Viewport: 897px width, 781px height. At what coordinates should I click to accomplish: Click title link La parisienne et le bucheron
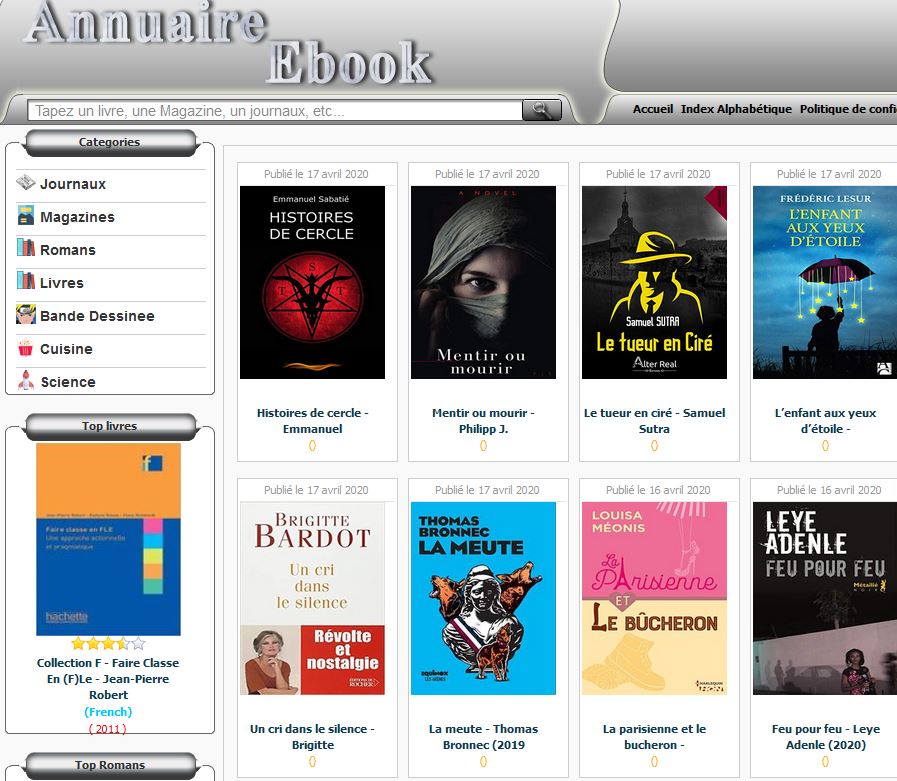(654, 736)
